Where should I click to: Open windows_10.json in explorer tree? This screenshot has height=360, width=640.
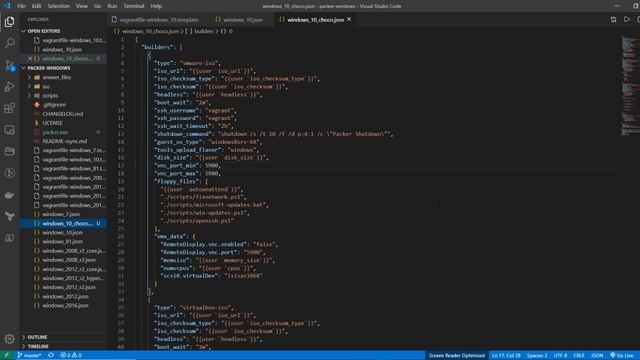tap(64, 233)
